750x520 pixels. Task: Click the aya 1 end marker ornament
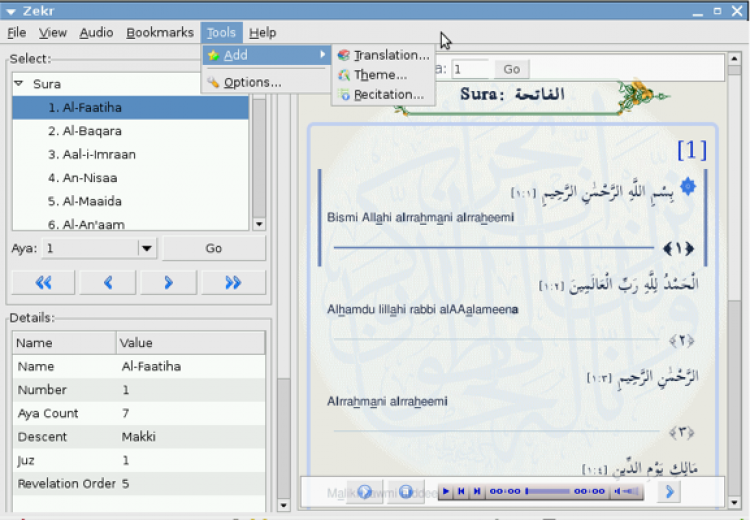(x=678, y=249)
